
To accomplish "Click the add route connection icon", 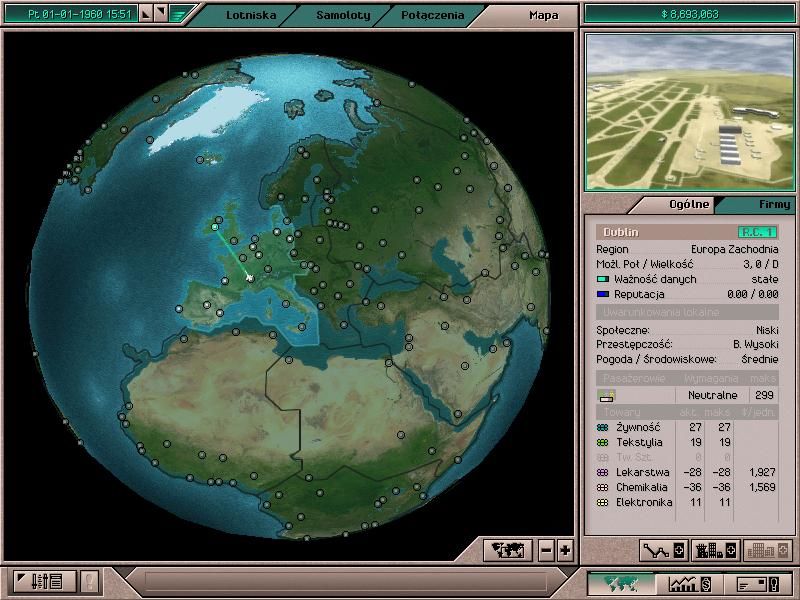I will pyautogui.click(x=664, y=550).
